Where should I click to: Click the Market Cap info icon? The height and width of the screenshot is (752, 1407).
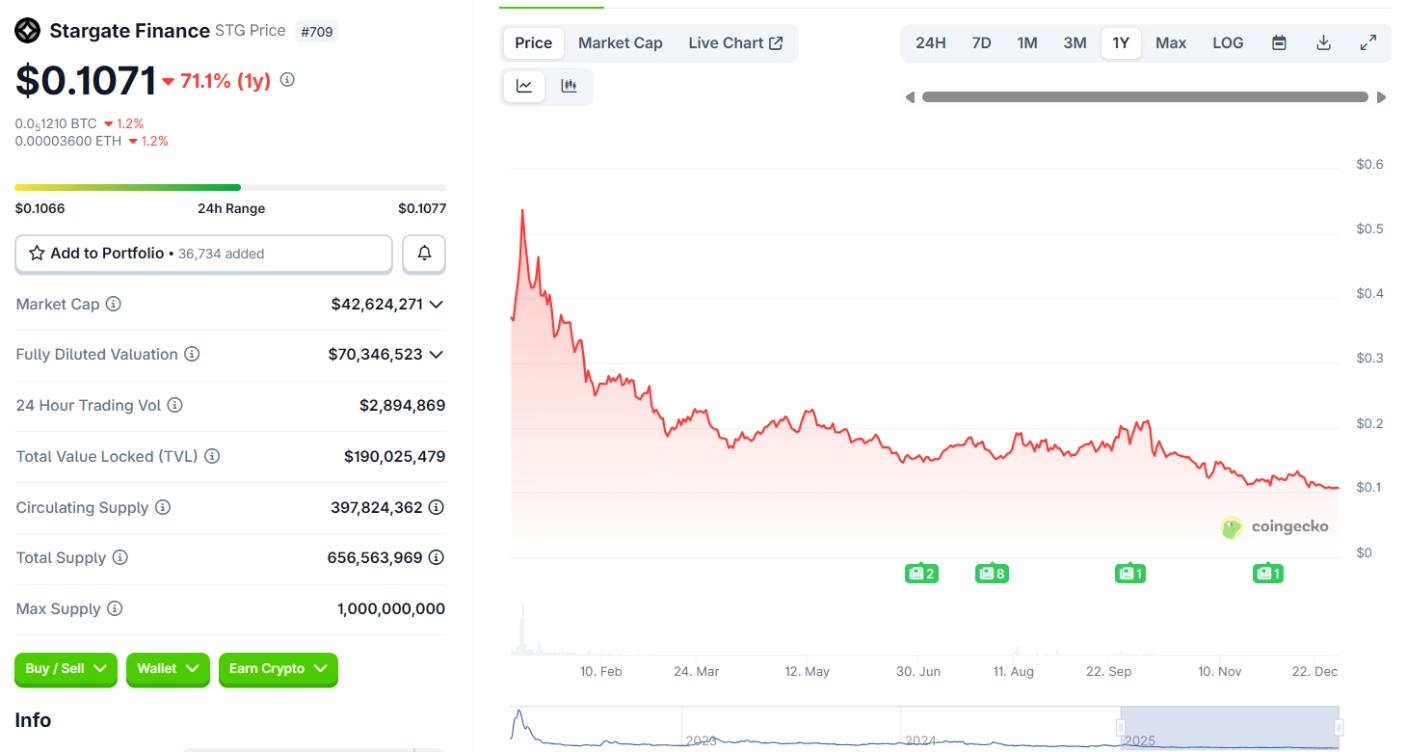click(x=113, y=304)
